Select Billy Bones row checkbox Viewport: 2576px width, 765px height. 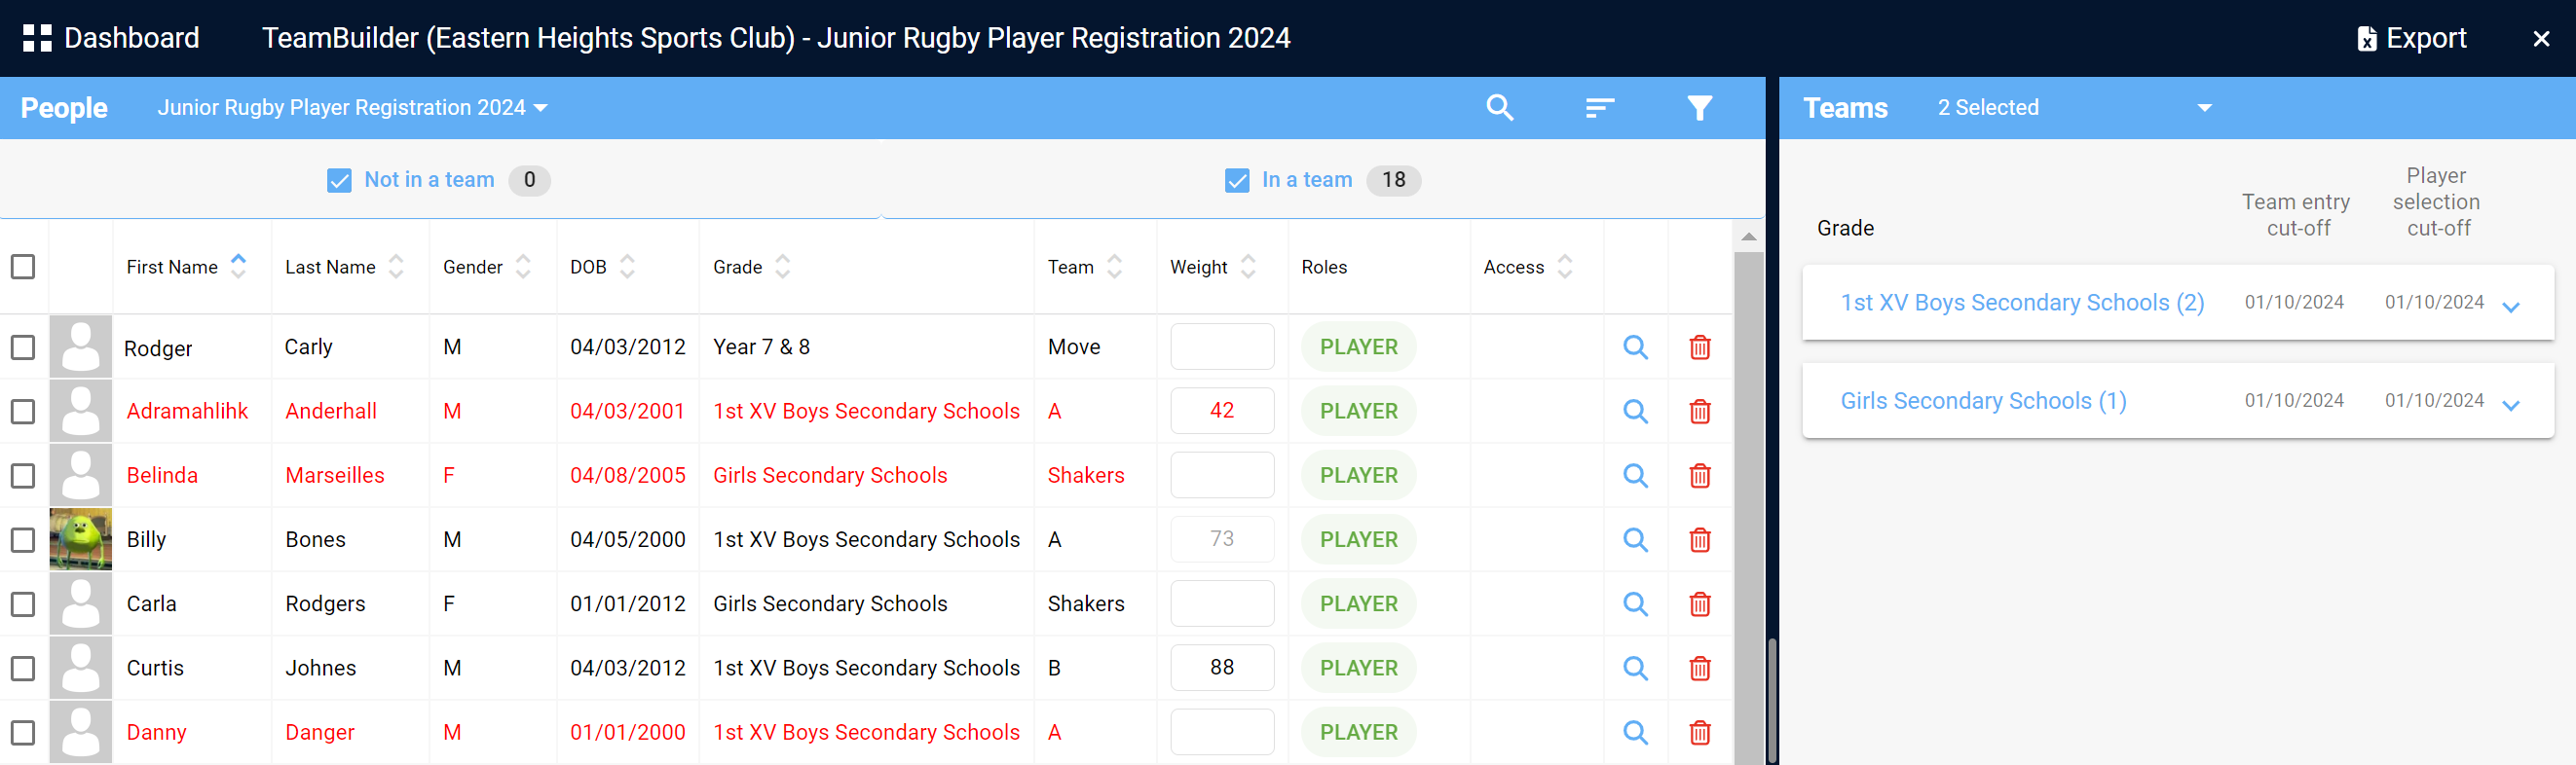[23, 539]
